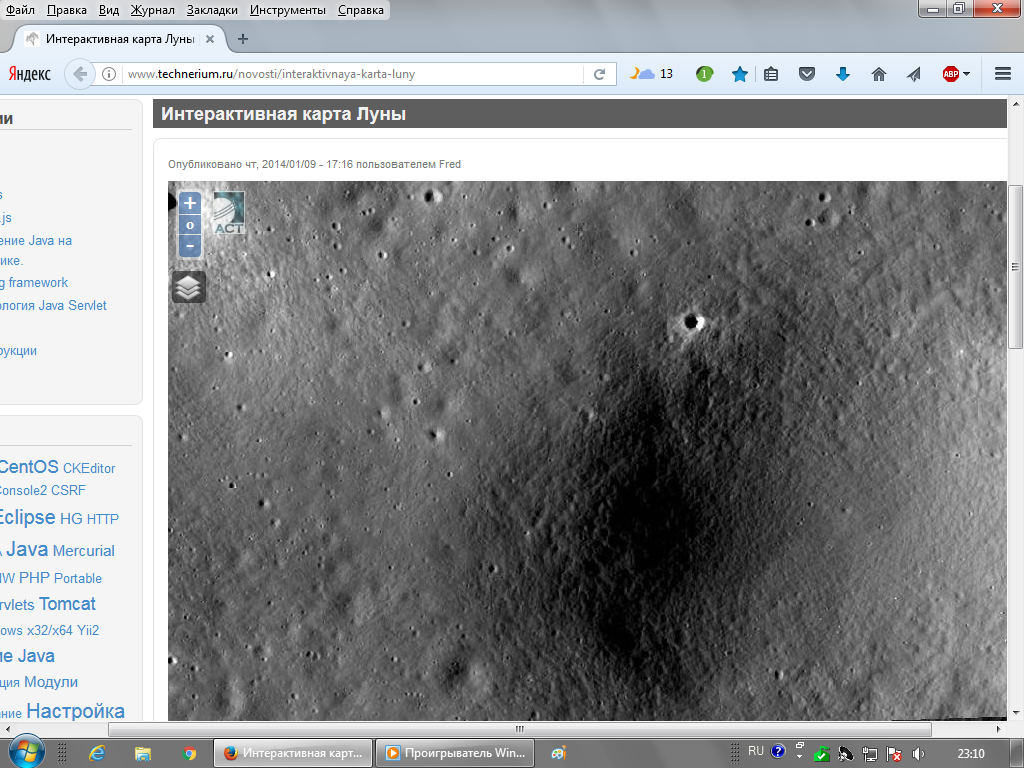
Task: Click the paper plane send icon
Action: tap(914, 74)
